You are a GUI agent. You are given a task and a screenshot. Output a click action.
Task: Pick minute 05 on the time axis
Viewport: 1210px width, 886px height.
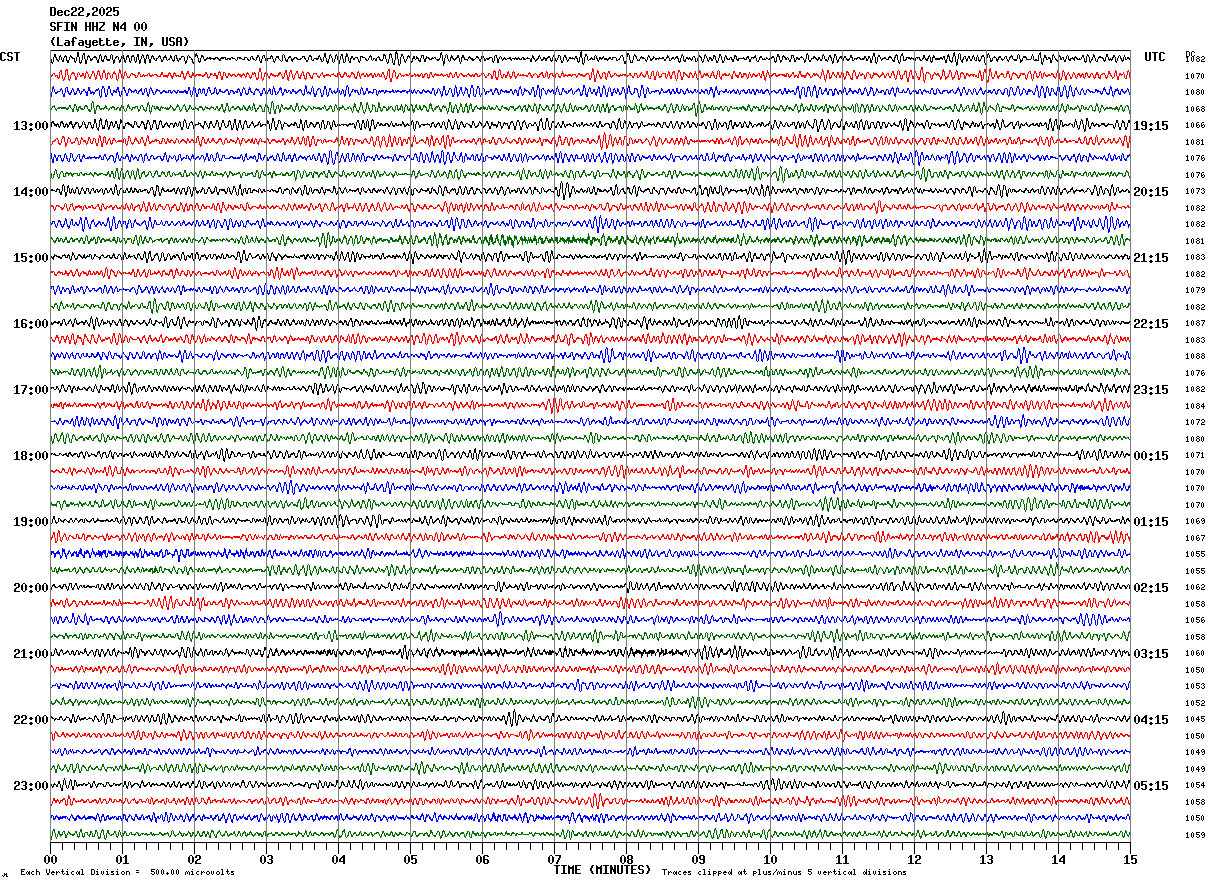pos(410,859)
